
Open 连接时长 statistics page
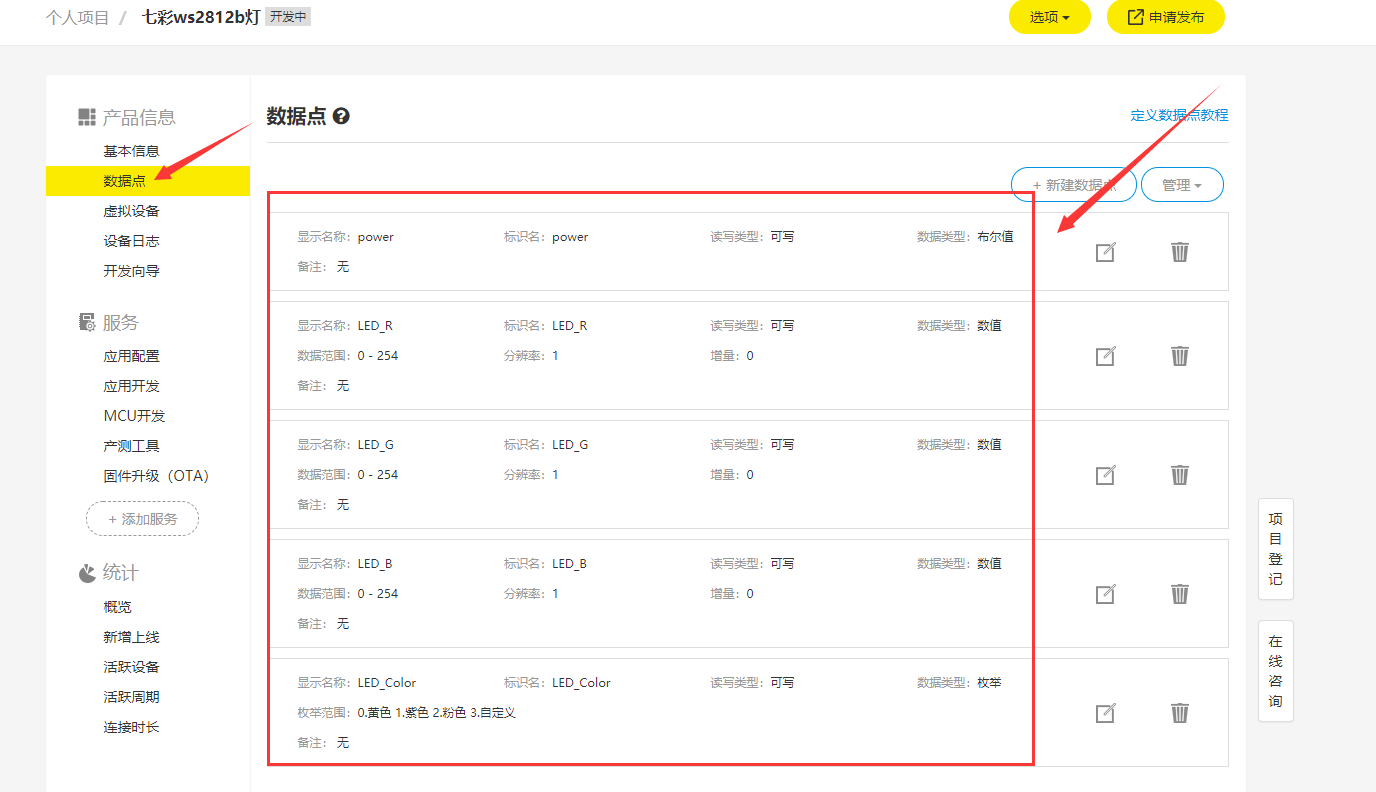point(131,727)
